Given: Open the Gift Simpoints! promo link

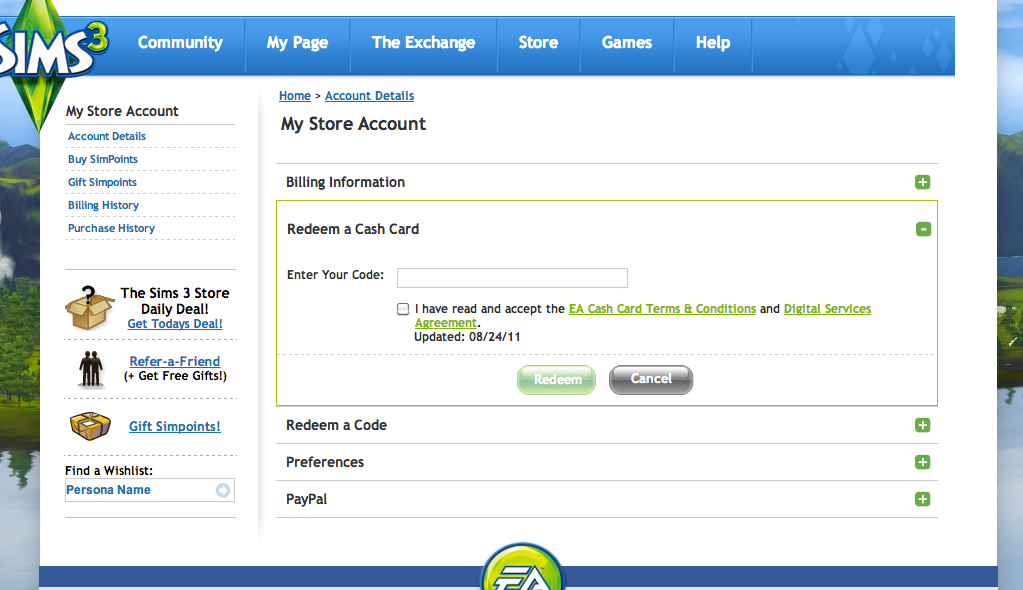Looking at the screenshot, I should [x=175, y=426].
